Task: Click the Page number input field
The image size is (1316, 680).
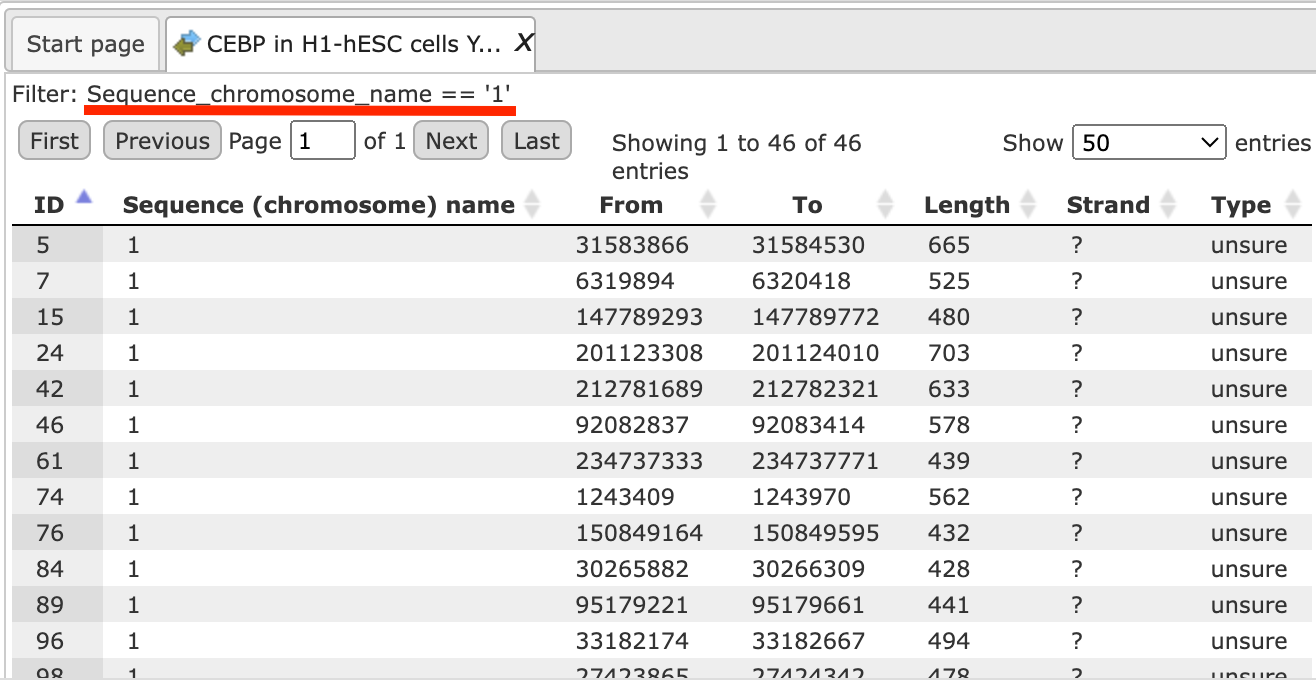Action: point(322,141)
